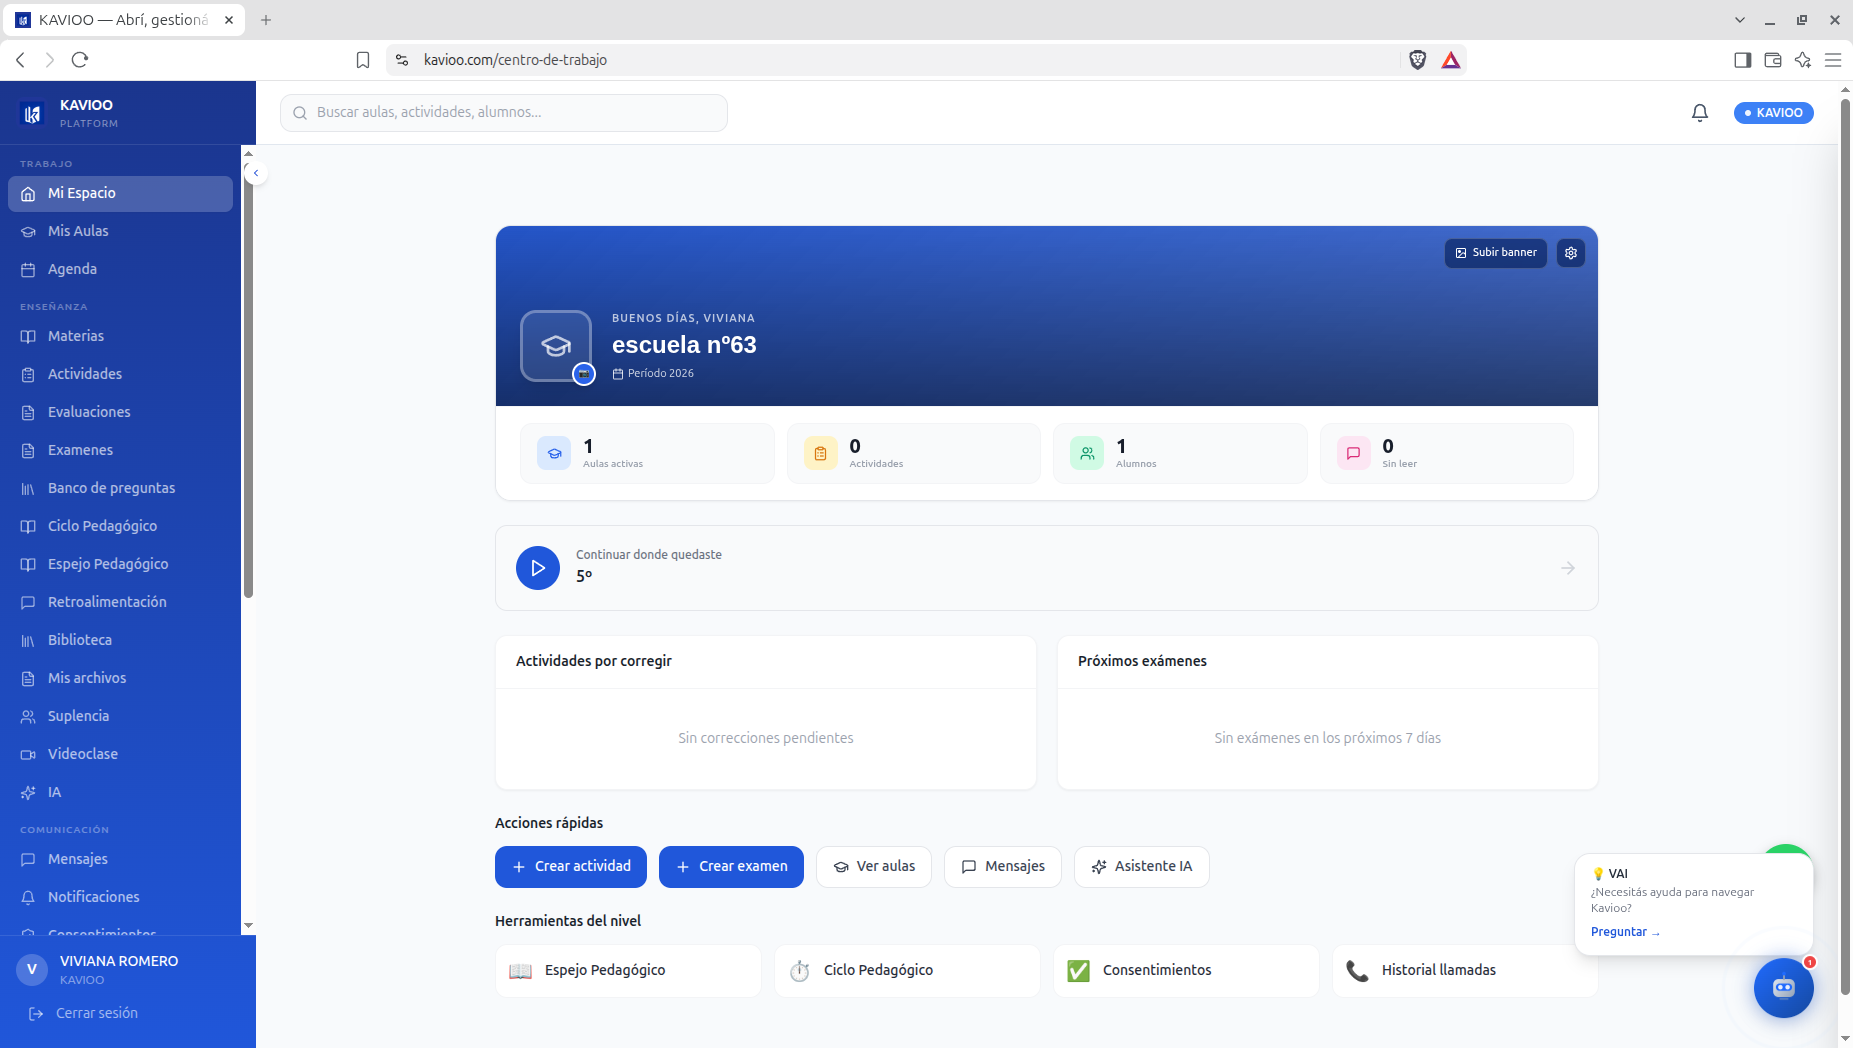Go to Mis Aulas
The height and width of the screenshot is (1048, 1853).
click(x=120, y=231)
